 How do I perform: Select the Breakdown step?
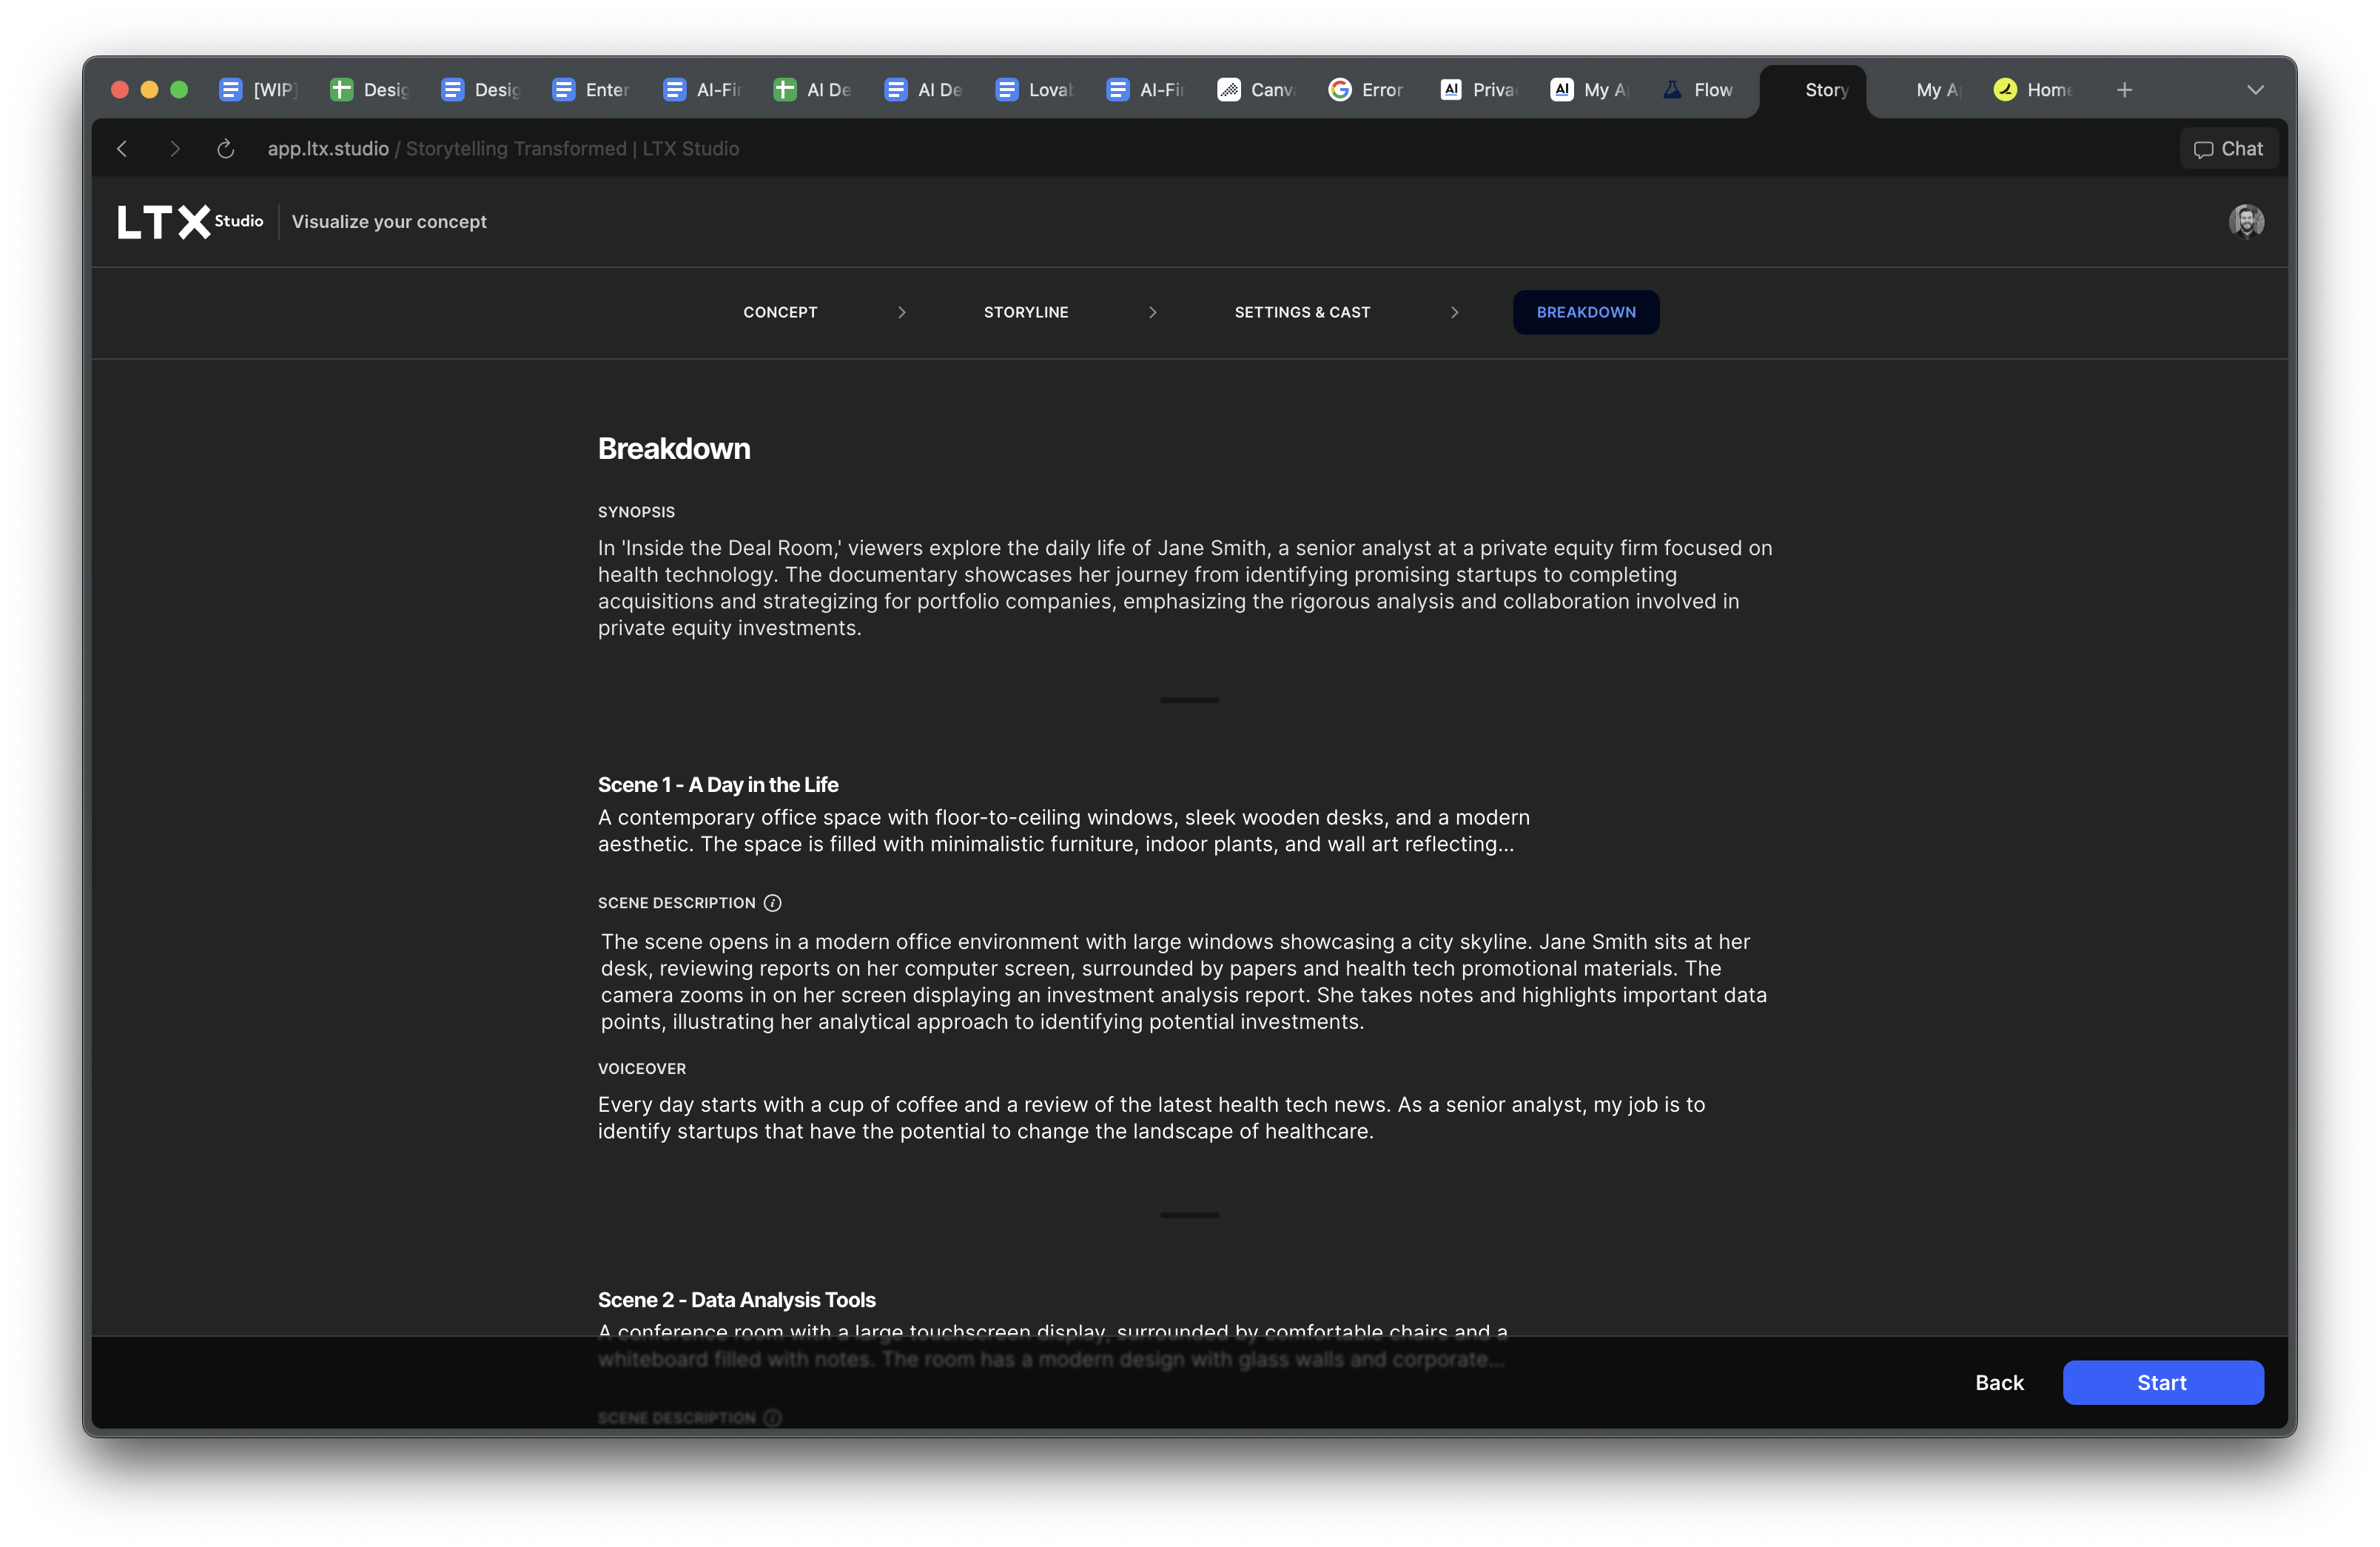click(1585, 312)
